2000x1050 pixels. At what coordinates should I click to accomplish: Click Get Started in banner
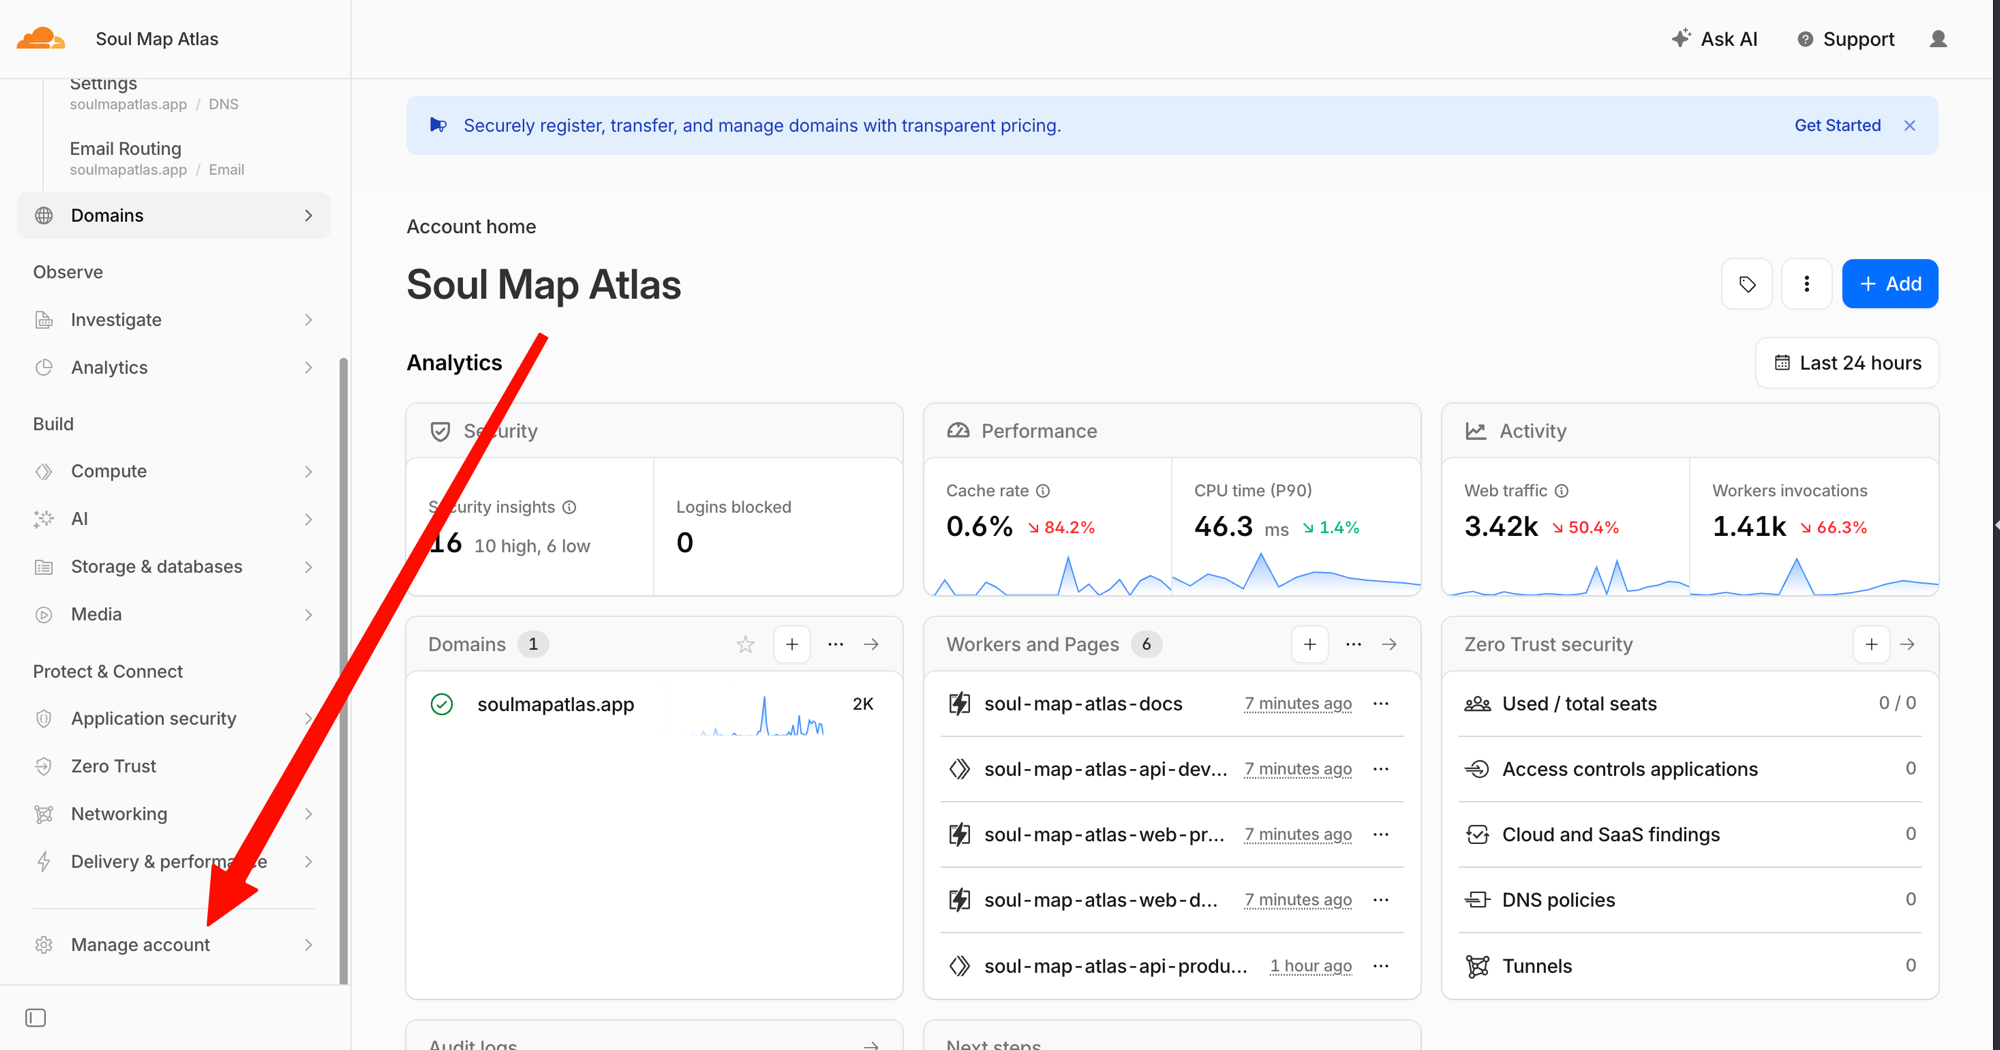1837,126
